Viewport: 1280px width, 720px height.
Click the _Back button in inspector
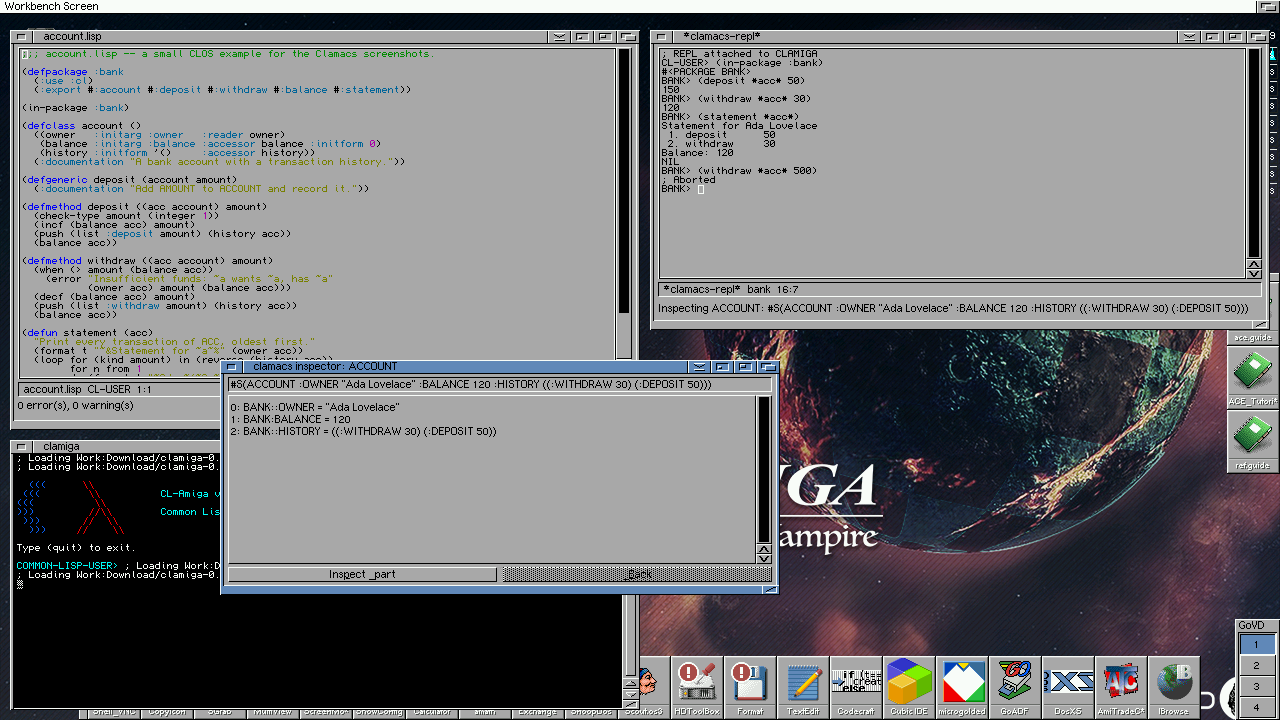[637, 575]
